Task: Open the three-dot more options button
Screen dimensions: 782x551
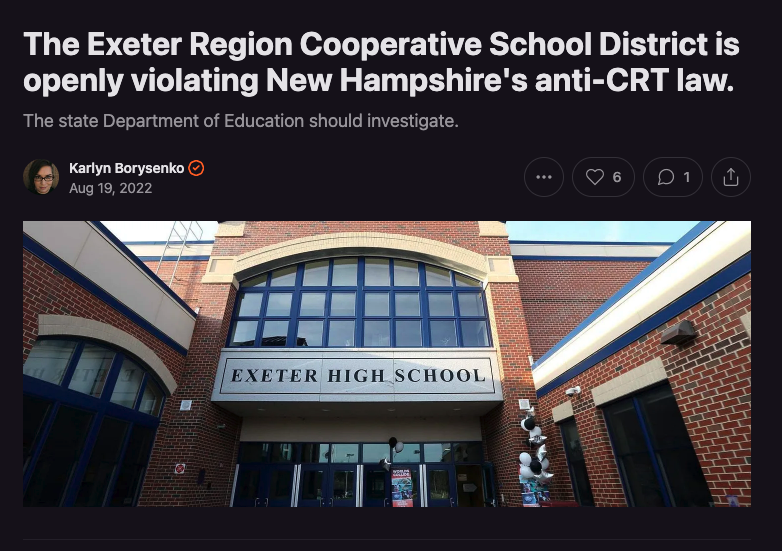Action: click(544, 177)
